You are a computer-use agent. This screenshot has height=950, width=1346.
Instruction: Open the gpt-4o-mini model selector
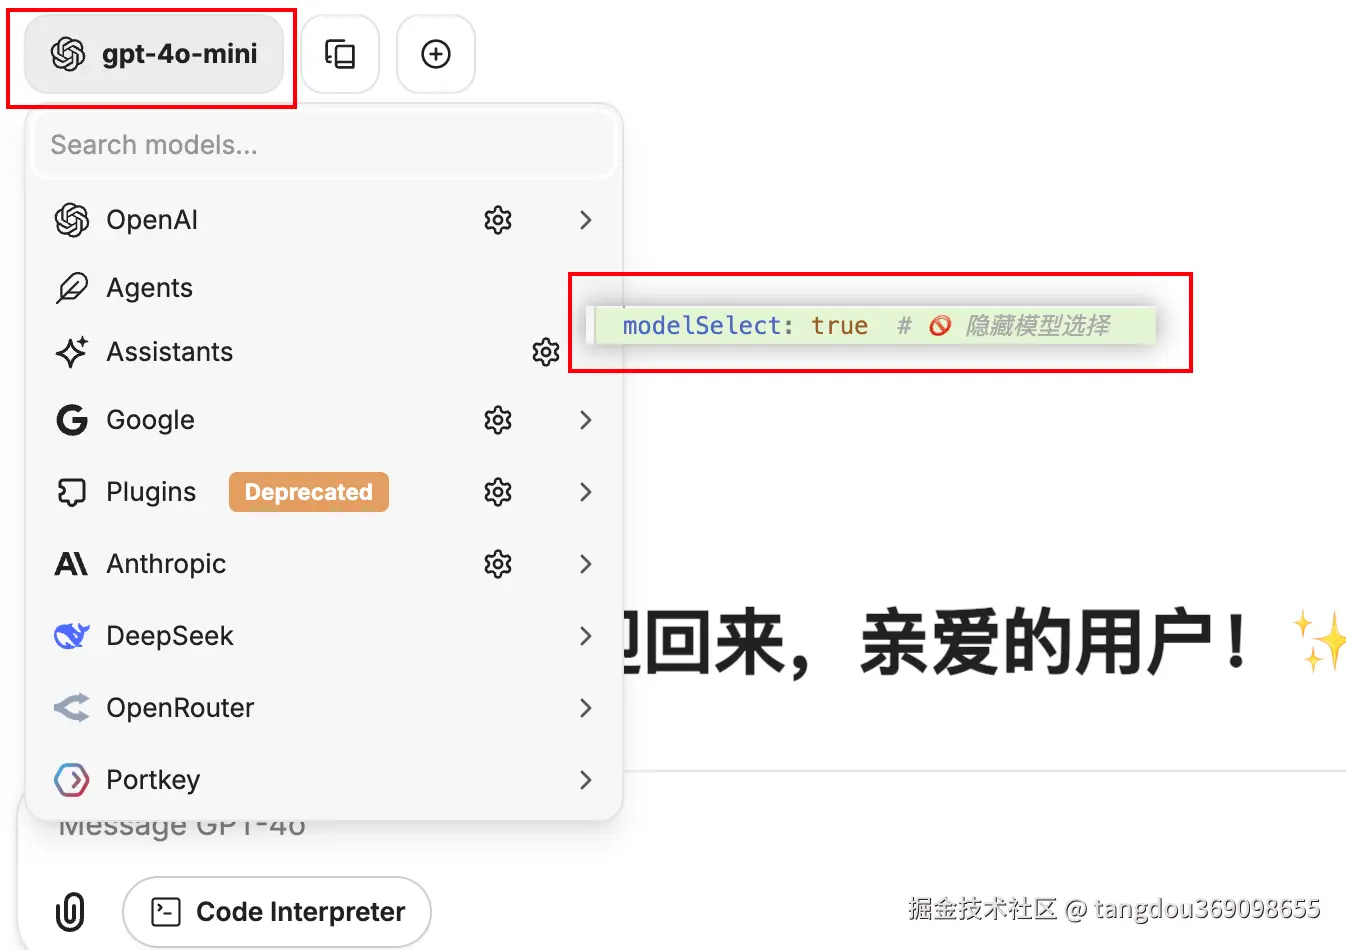[x=154, y=54]
